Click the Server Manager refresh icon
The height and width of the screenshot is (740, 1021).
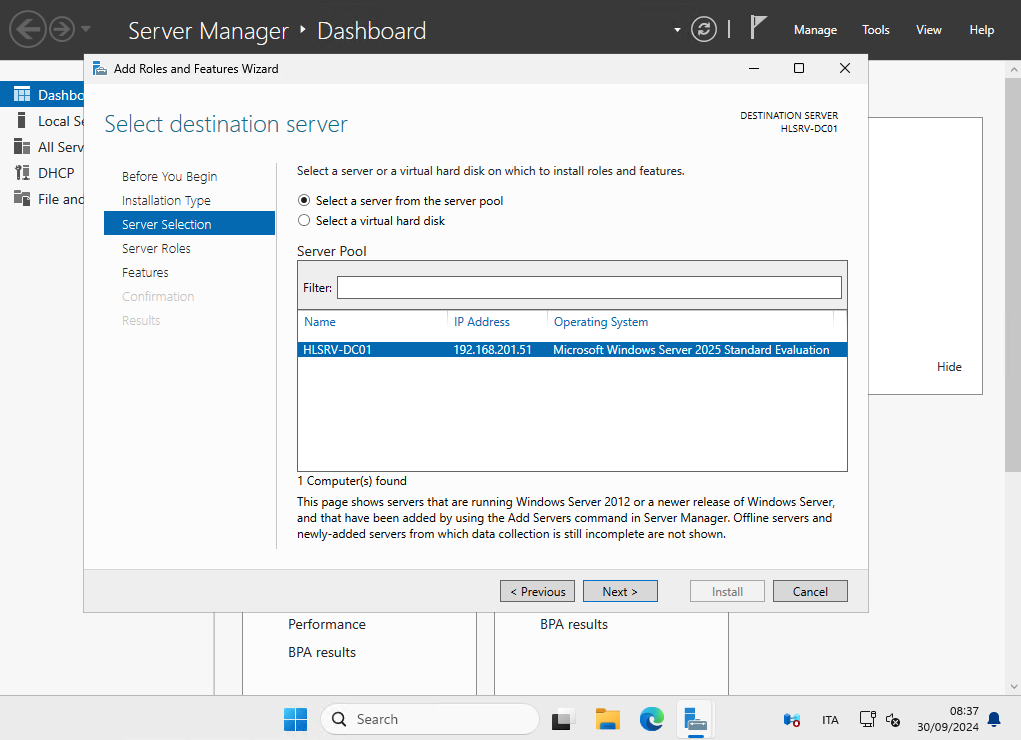[704, 29]
